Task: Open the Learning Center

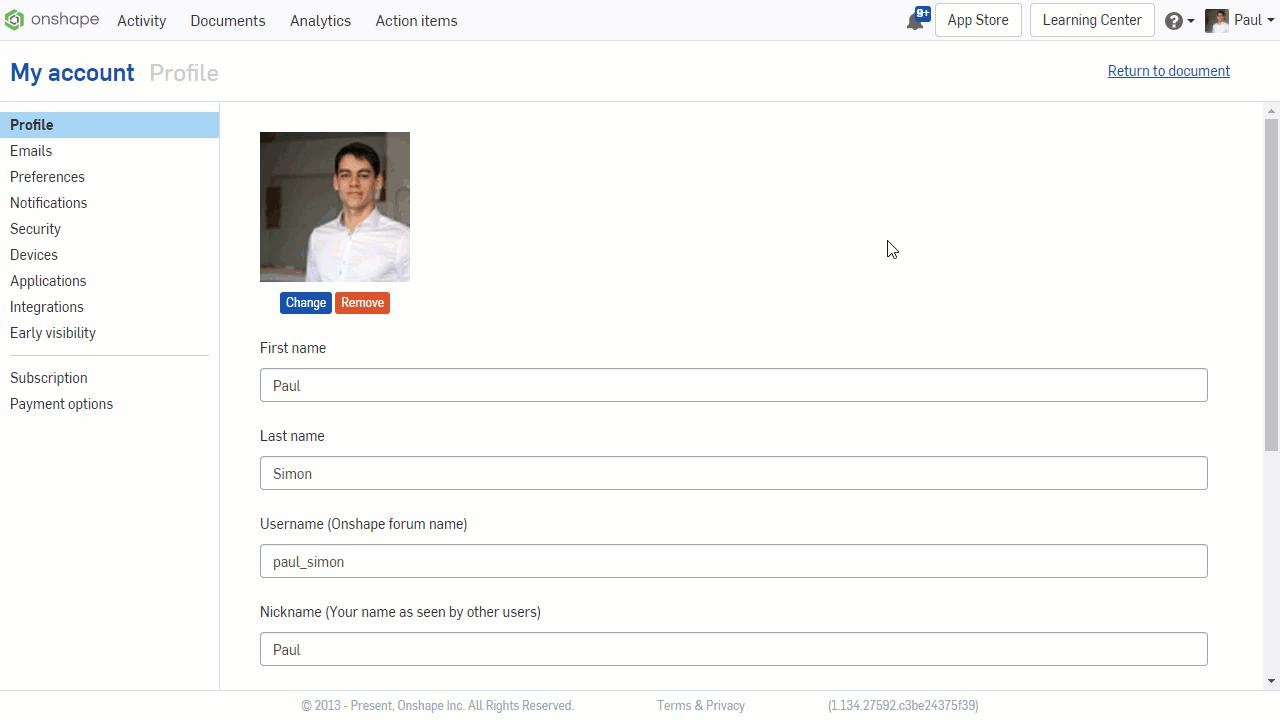Action: click(1091, 20)
